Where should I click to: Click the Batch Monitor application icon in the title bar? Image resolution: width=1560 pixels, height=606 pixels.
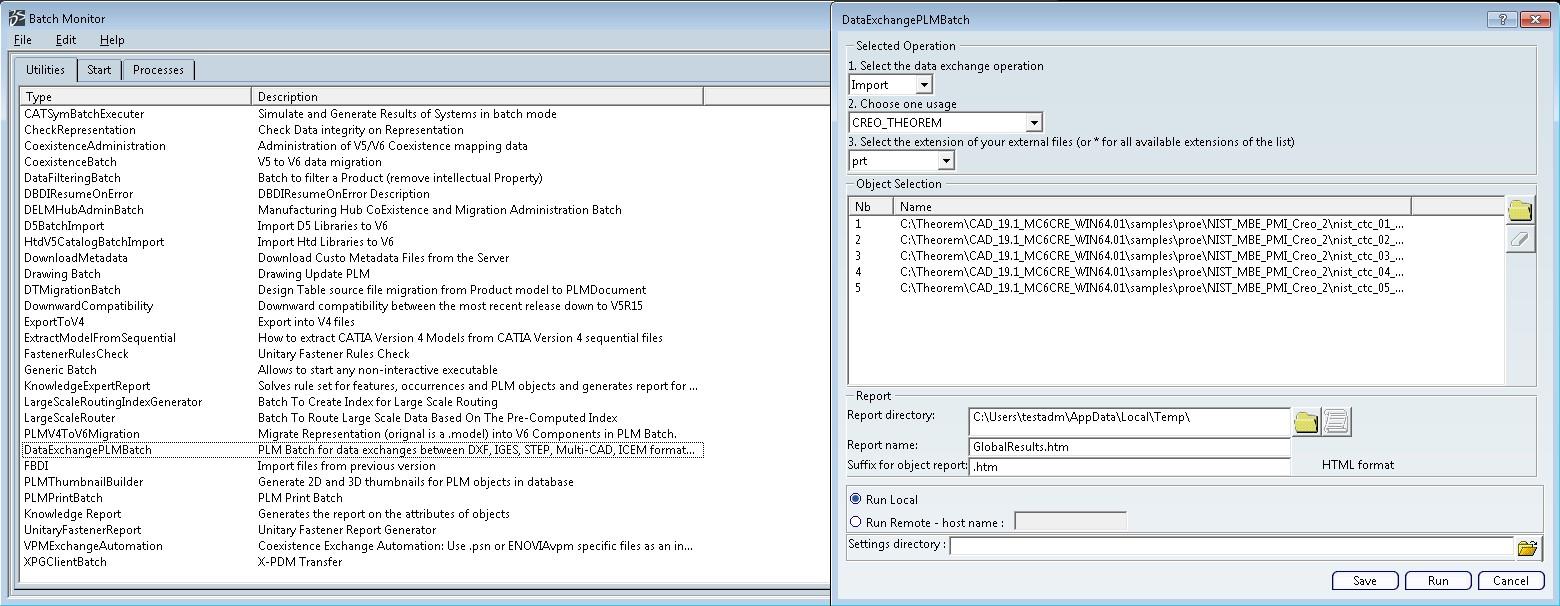(x=16, y=18)
